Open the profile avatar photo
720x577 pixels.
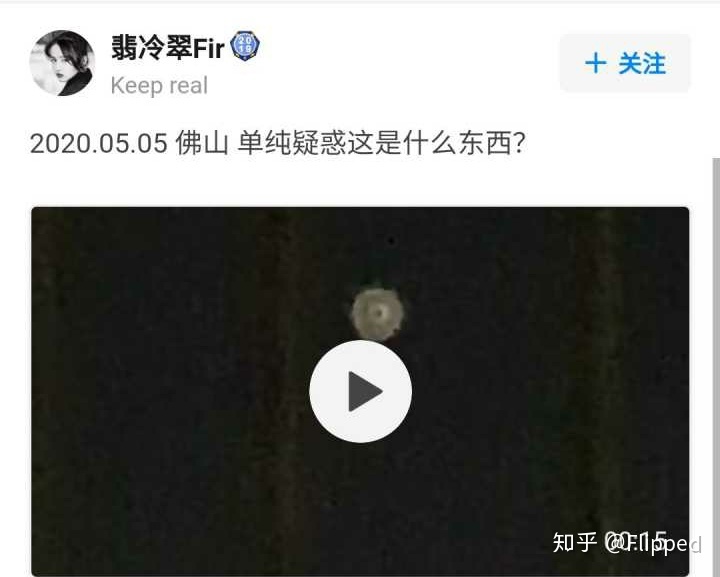[62, 63]
